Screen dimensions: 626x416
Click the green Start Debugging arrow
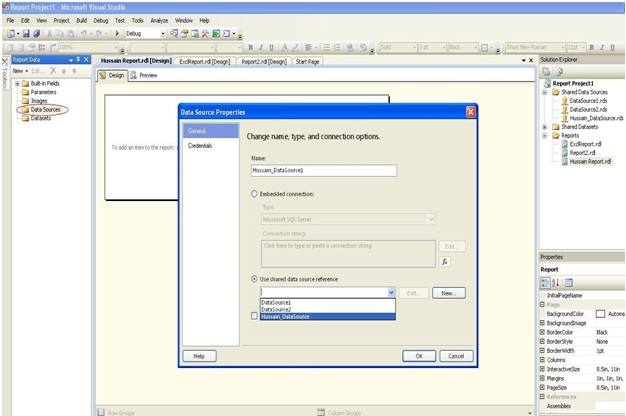(117, 34)
